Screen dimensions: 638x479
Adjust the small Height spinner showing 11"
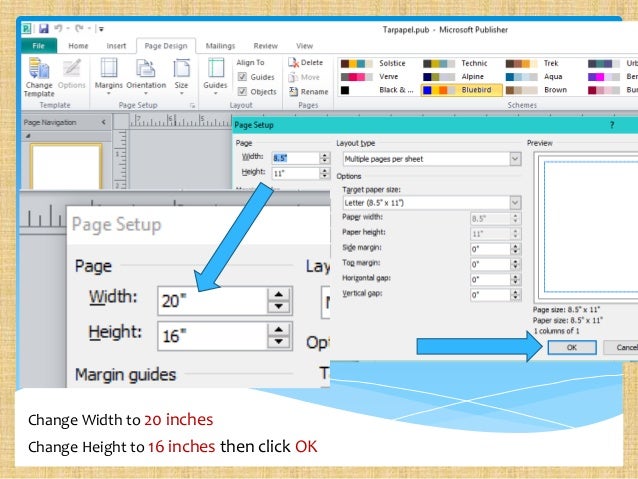pyautogui.click(x=324, y=173)
